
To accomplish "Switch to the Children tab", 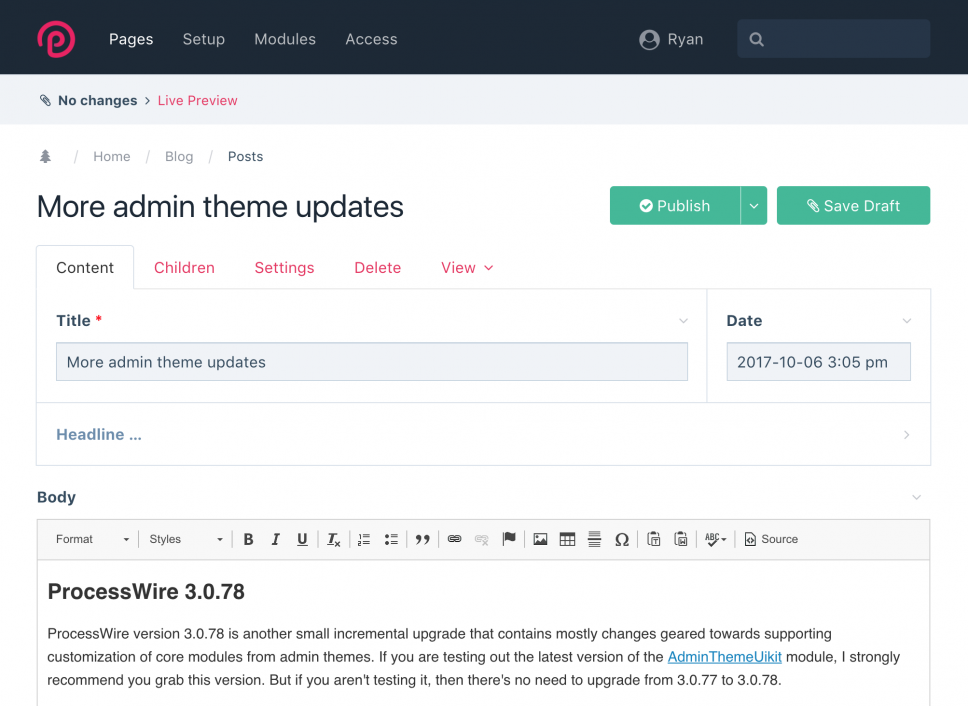I will coord(184,268).
